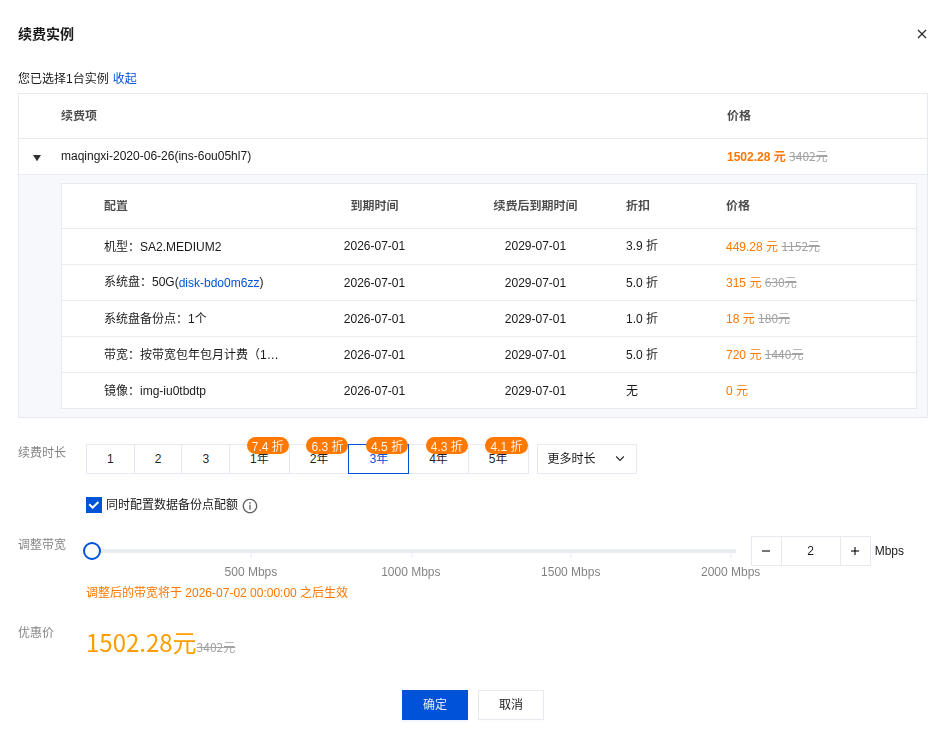This screenshot has height=740, width=950.
Task: Click info icon beside 数据备份点配额
Action: (x=250, y=505)
